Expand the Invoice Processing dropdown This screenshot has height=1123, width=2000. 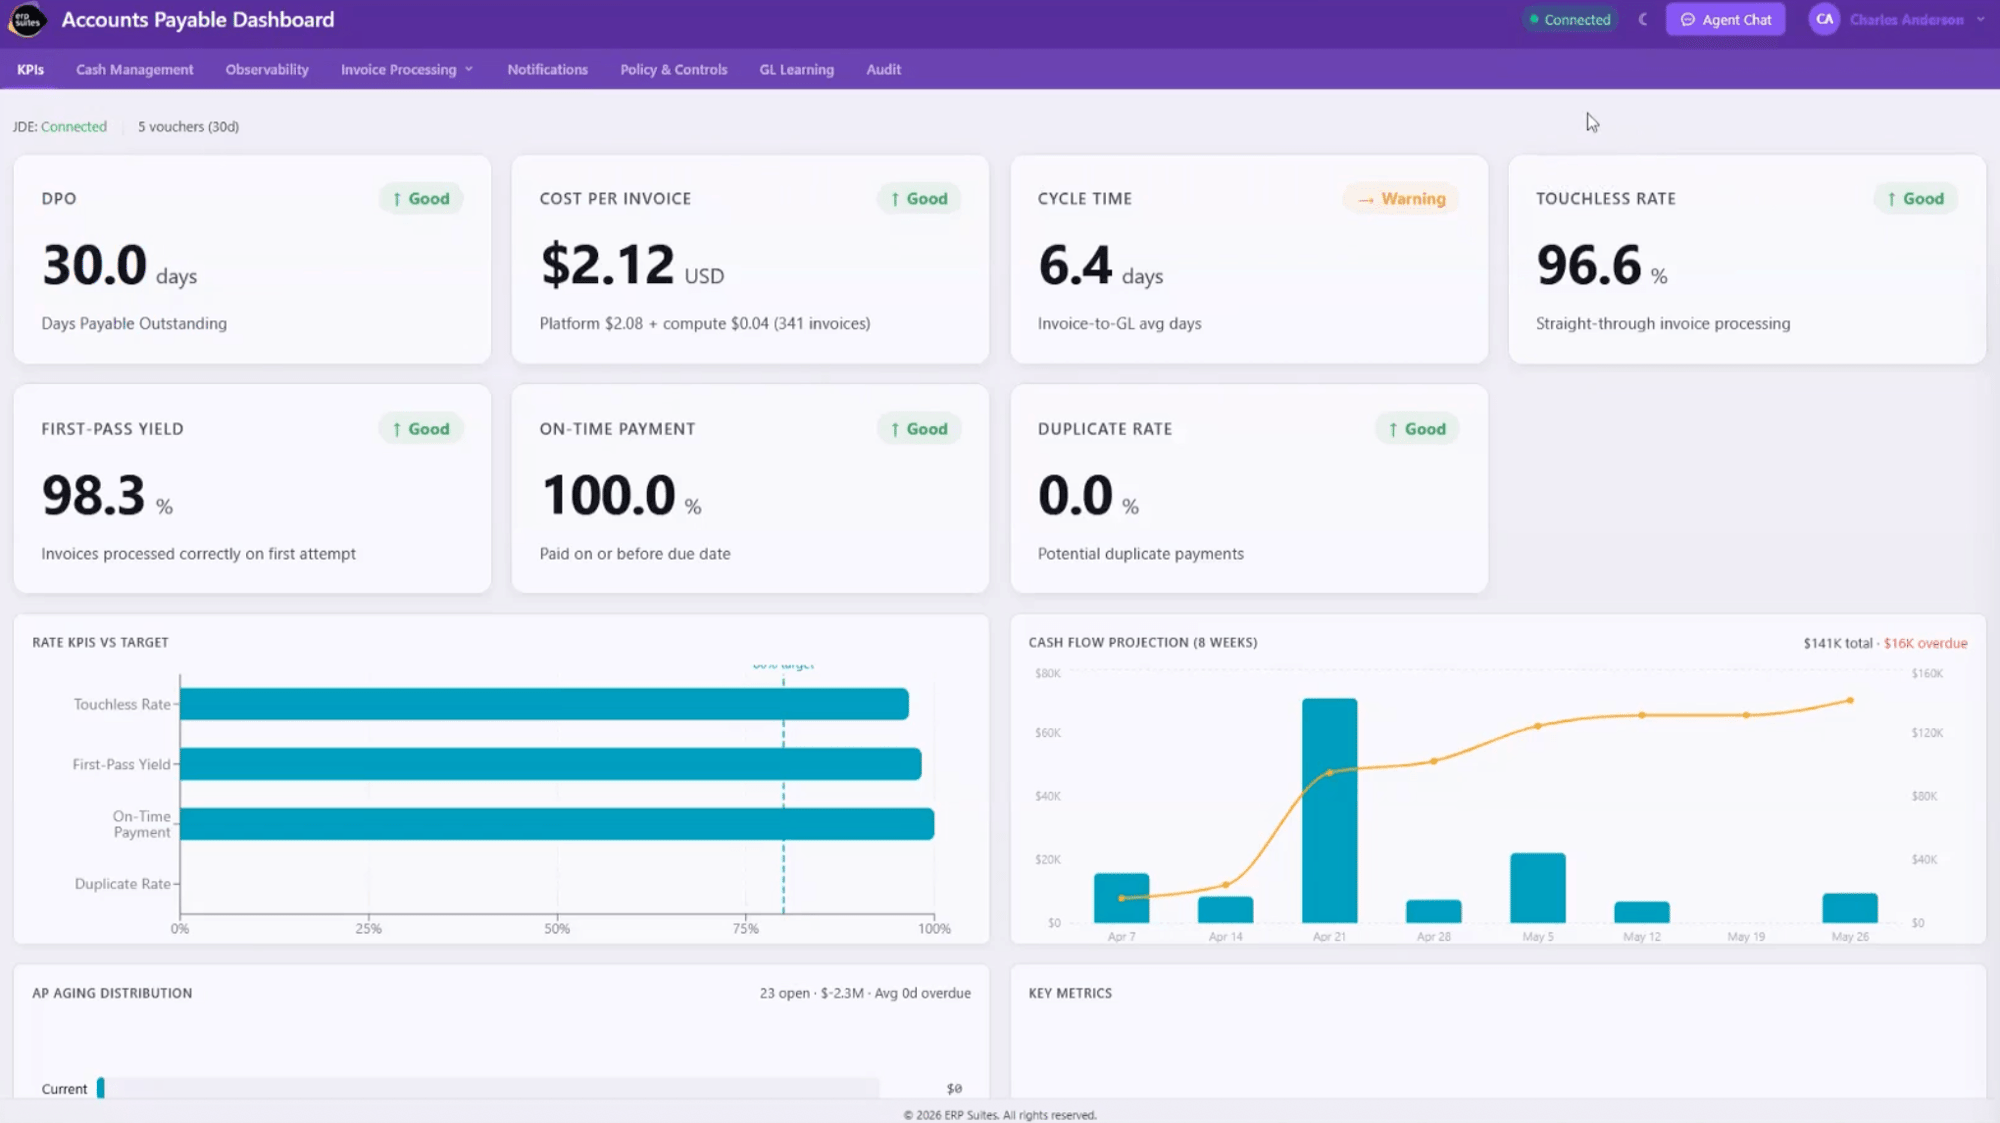406,70
